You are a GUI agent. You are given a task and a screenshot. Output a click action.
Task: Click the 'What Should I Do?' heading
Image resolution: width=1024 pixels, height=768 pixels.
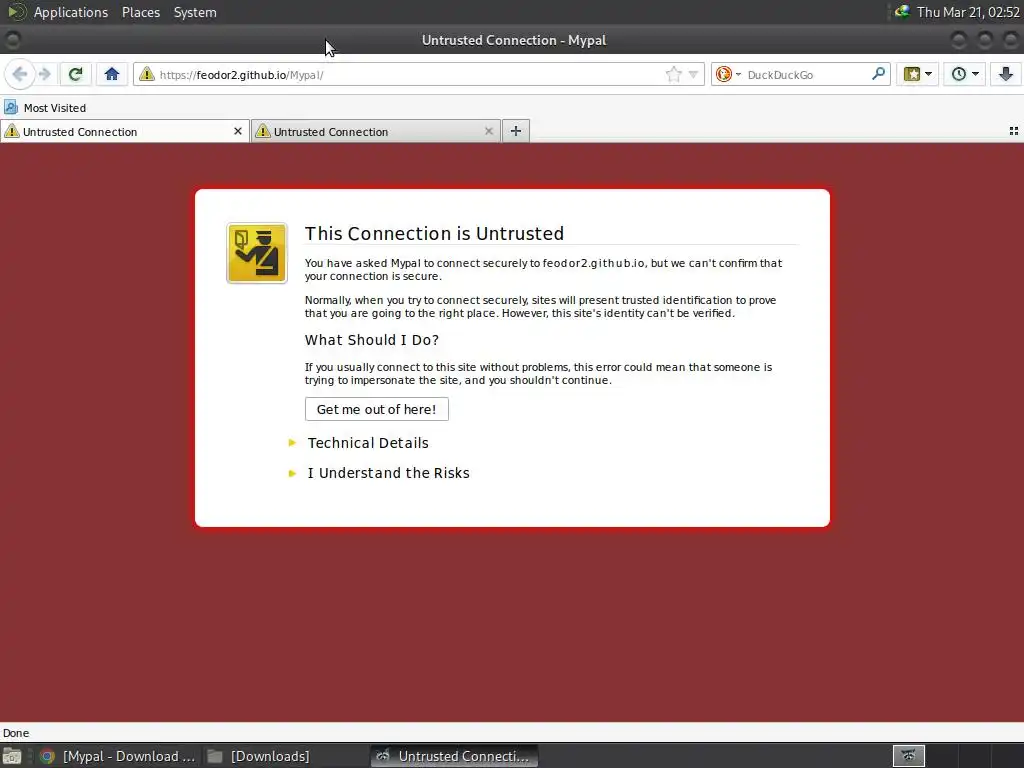[x=372, y=340]
